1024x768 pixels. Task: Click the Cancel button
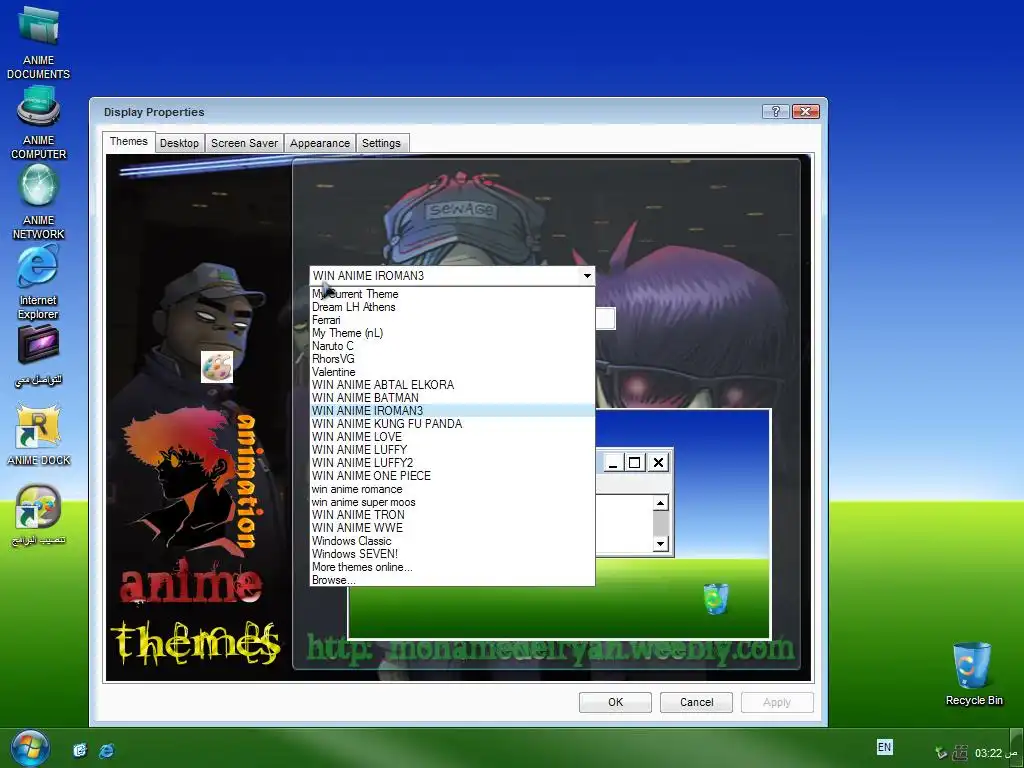click(x=696, y=702)
